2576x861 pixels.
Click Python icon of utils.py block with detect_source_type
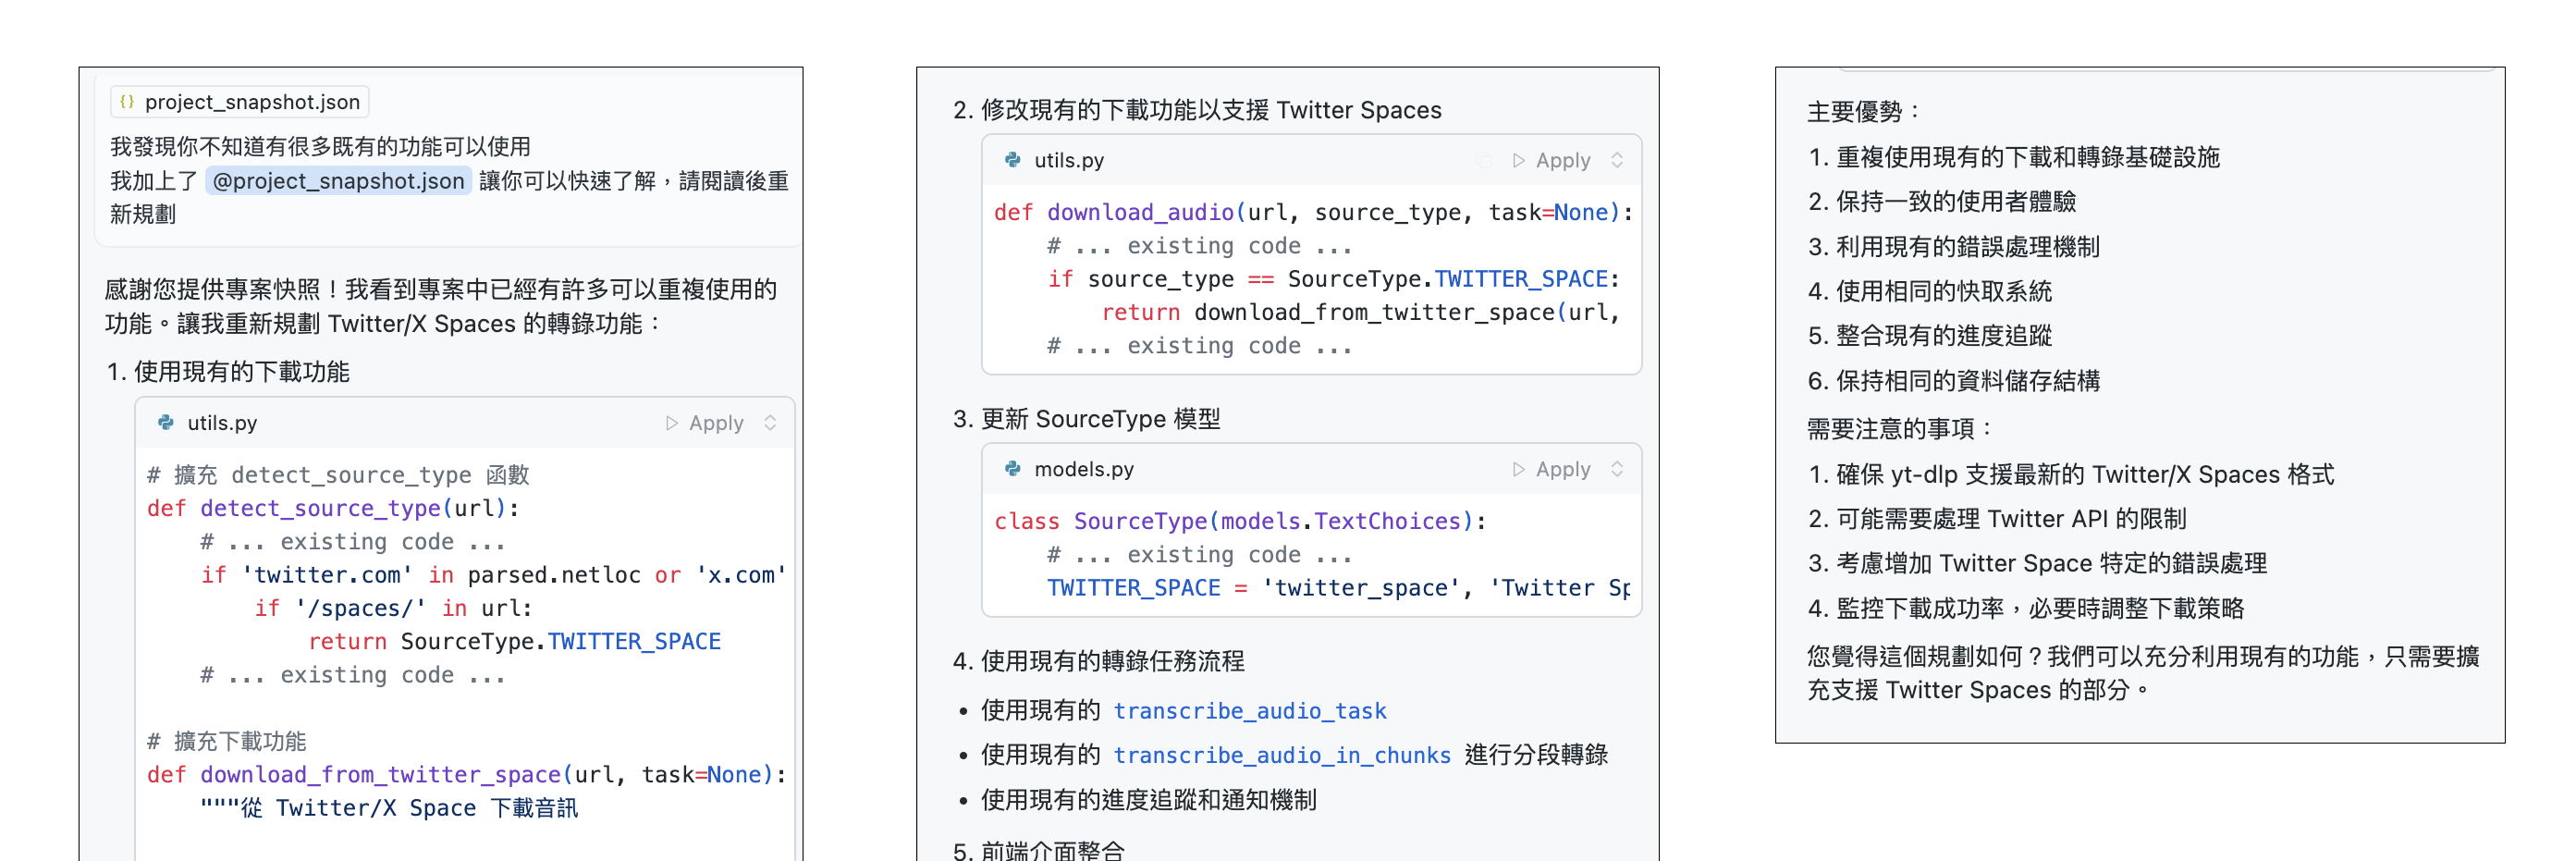pyautogui.click(x=166, y=423)
